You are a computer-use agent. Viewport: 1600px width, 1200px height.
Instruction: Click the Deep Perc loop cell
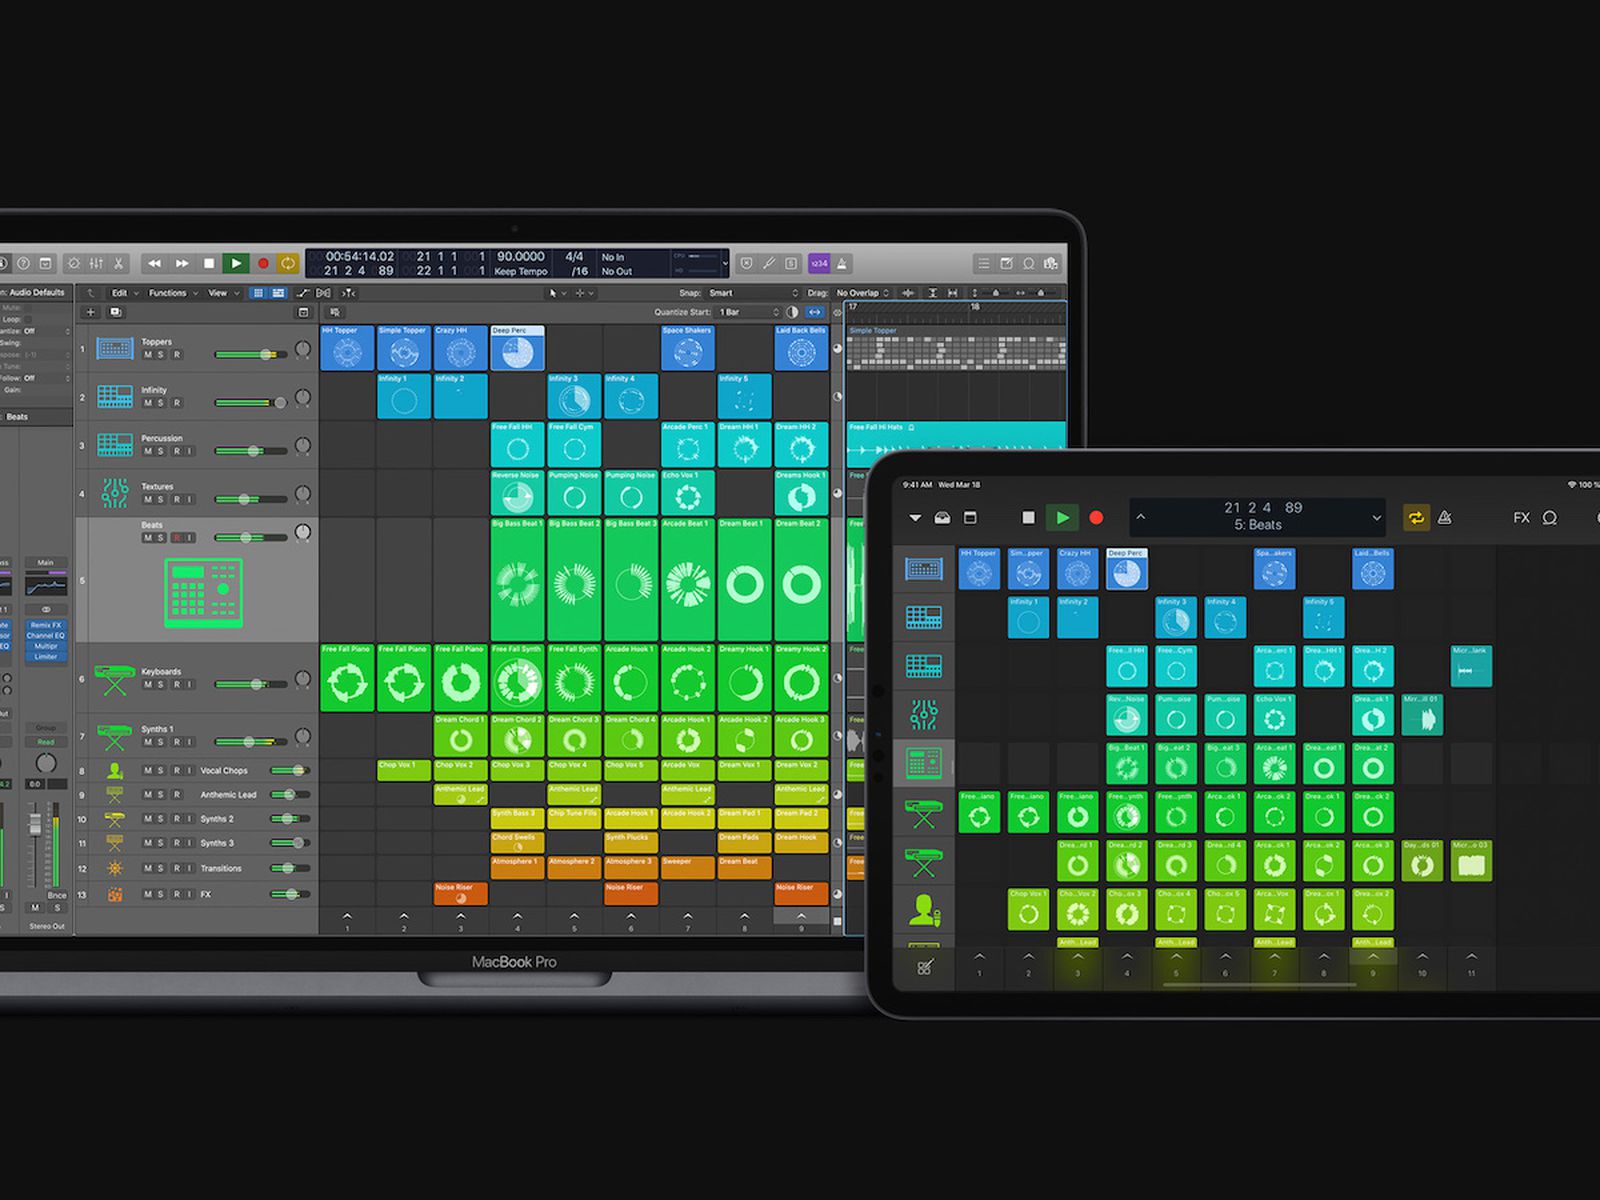[x=517, y=348]
